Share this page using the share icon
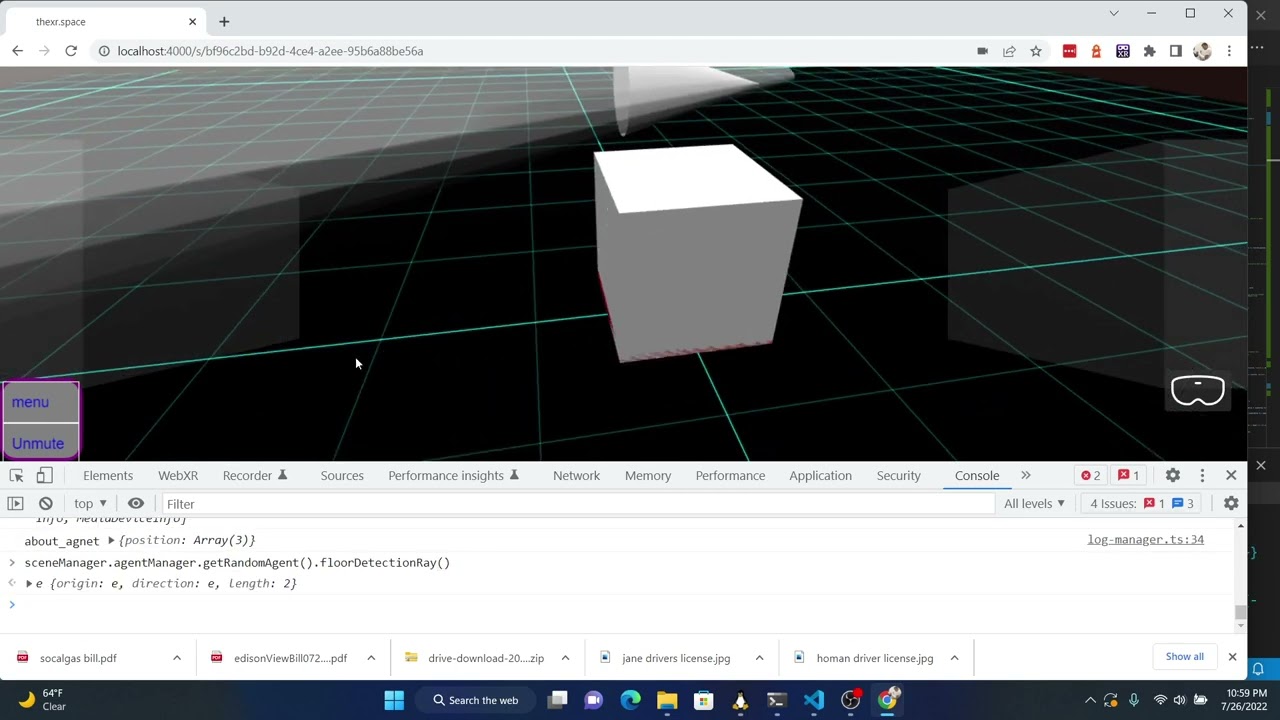The height and width of the screenshot is (720, 1280). (1009, 51)
